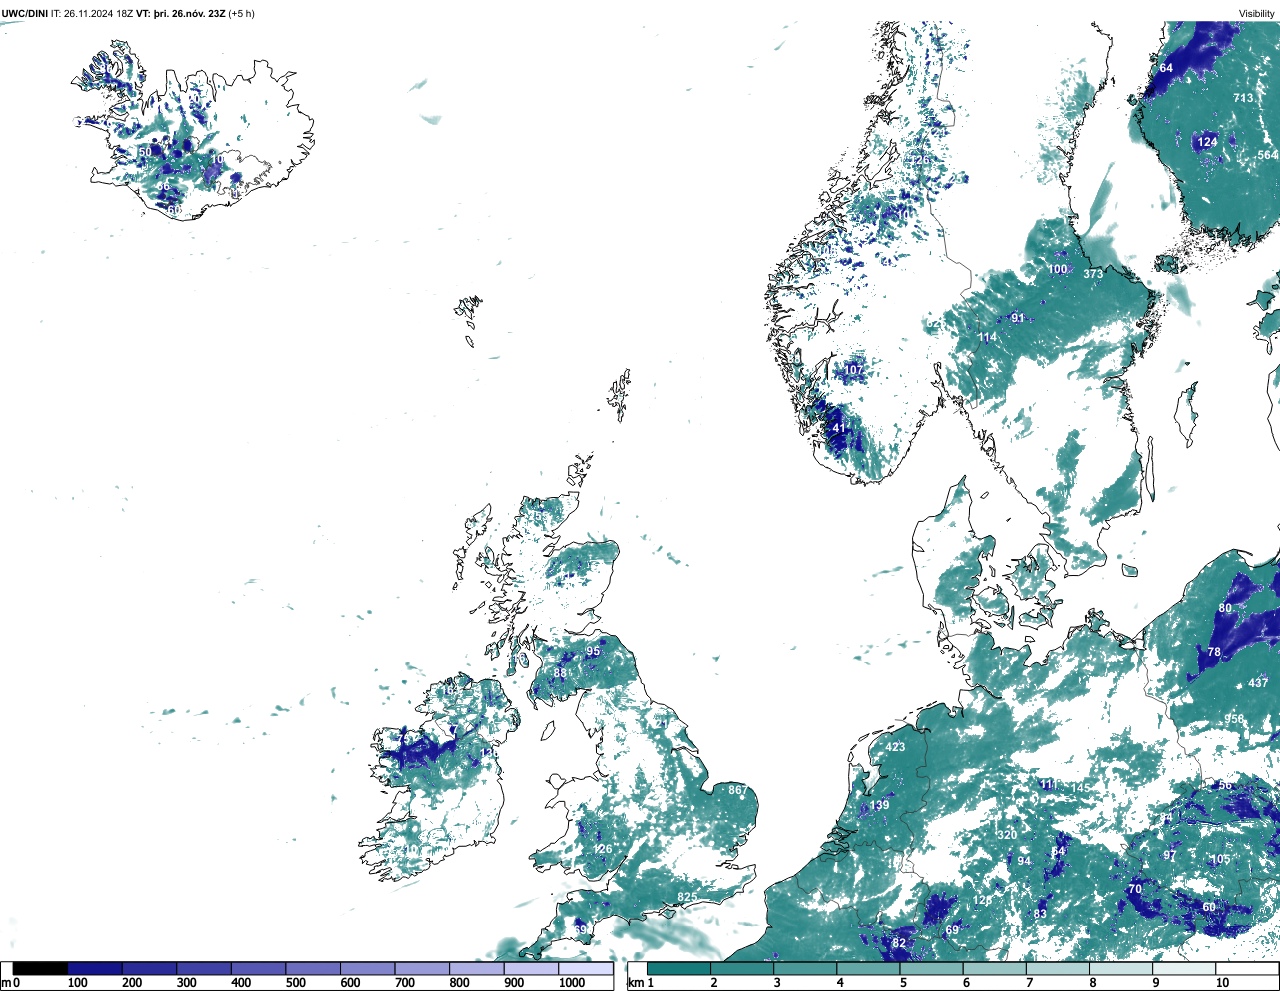Click the 9–10 km legend swatch
This screenshot has width=1280, height=991.
(x=1184, y=968)
